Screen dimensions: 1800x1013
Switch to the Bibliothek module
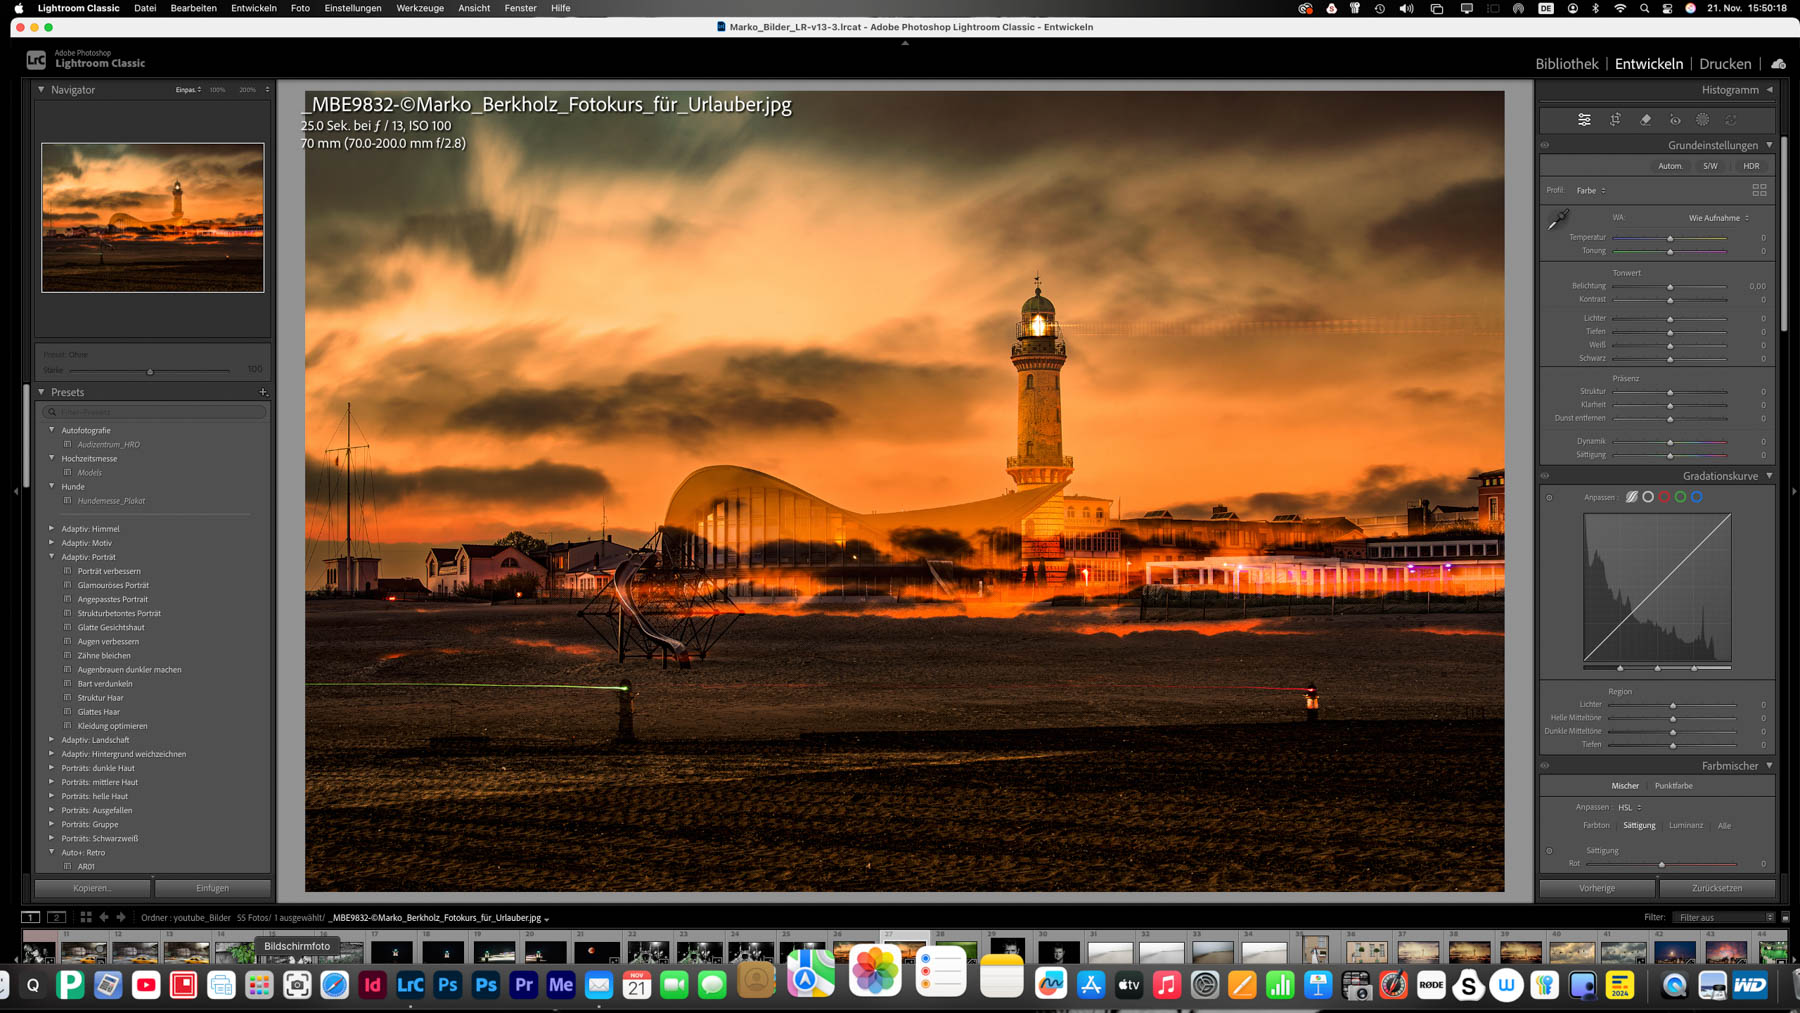(x=1566, y=64)
